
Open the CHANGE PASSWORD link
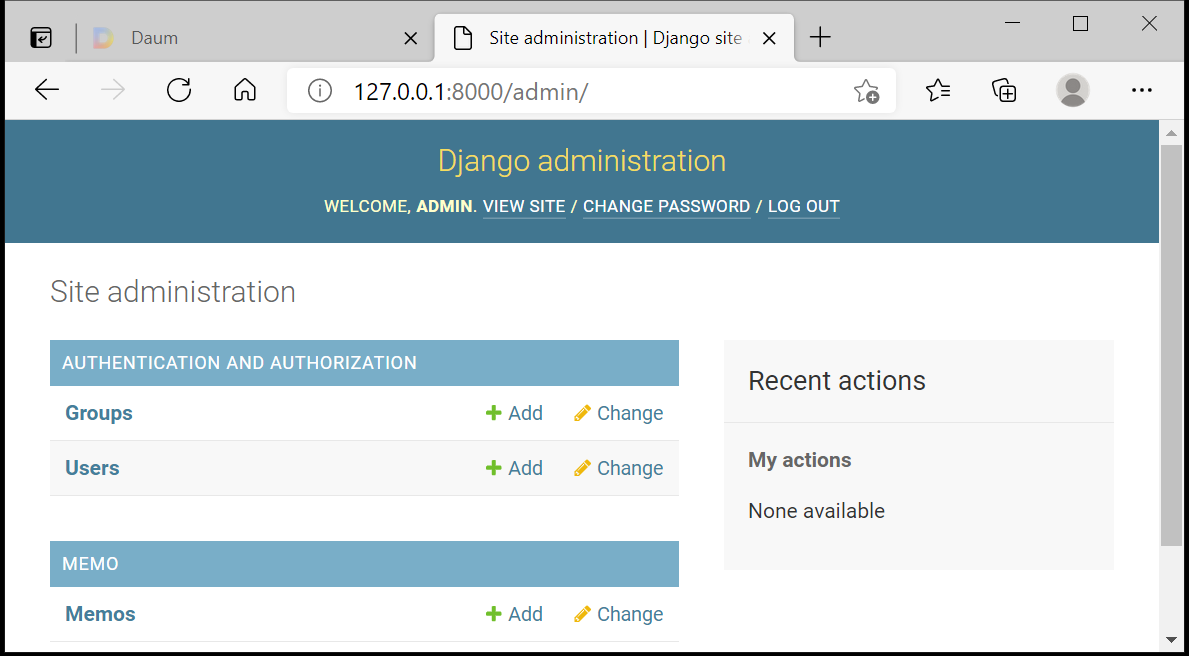667,206
